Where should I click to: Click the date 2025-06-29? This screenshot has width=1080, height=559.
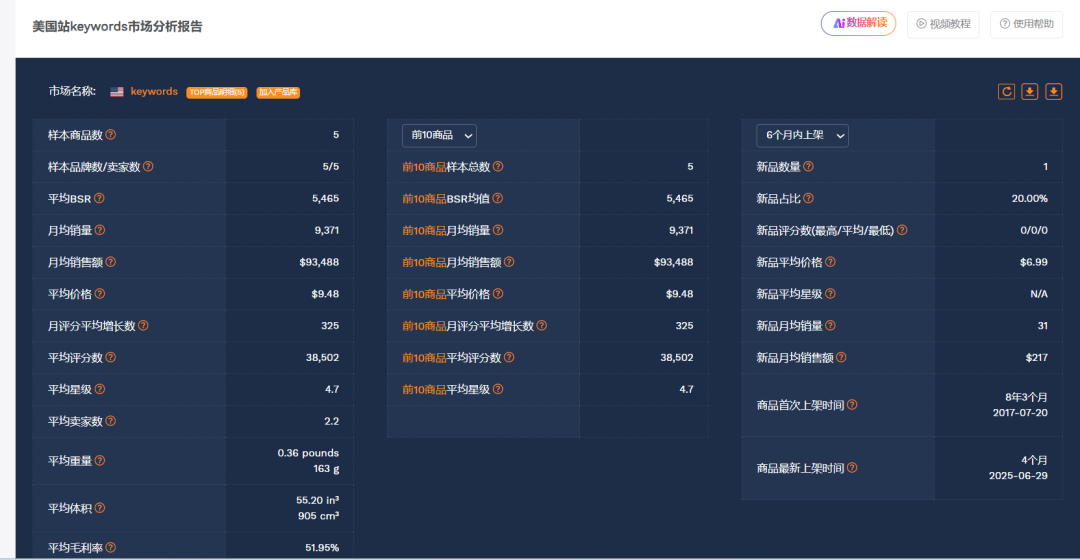pos(1018,475)
